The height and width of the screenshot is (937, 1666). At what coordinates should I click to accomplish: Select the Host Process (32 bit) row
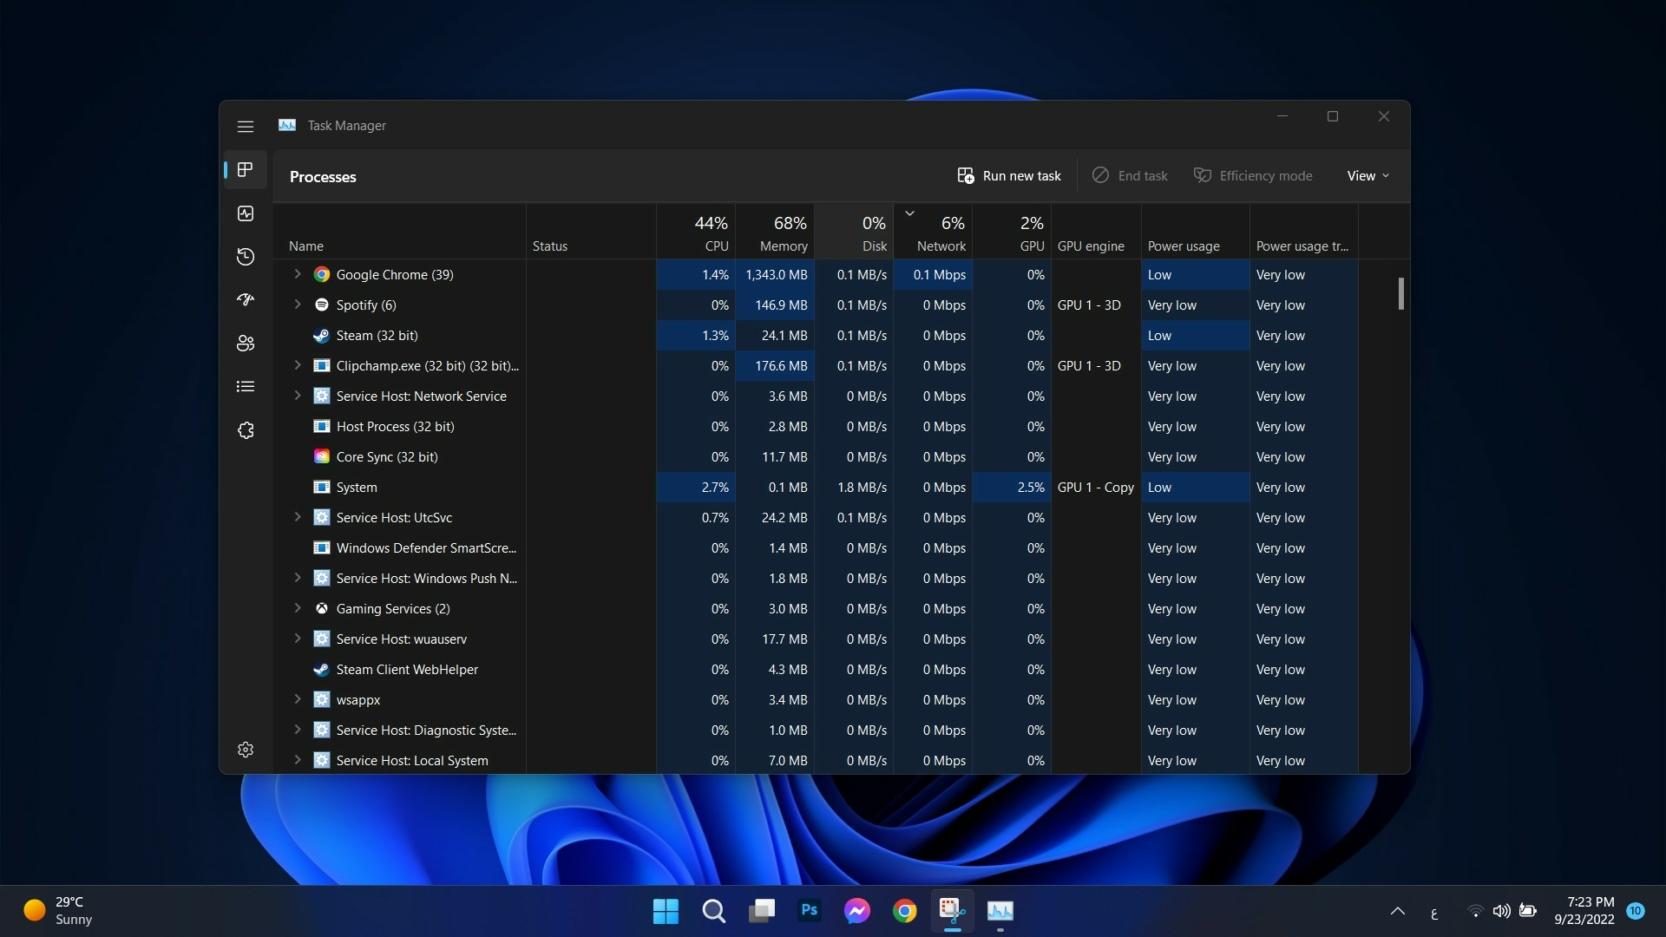click(815, 426)
